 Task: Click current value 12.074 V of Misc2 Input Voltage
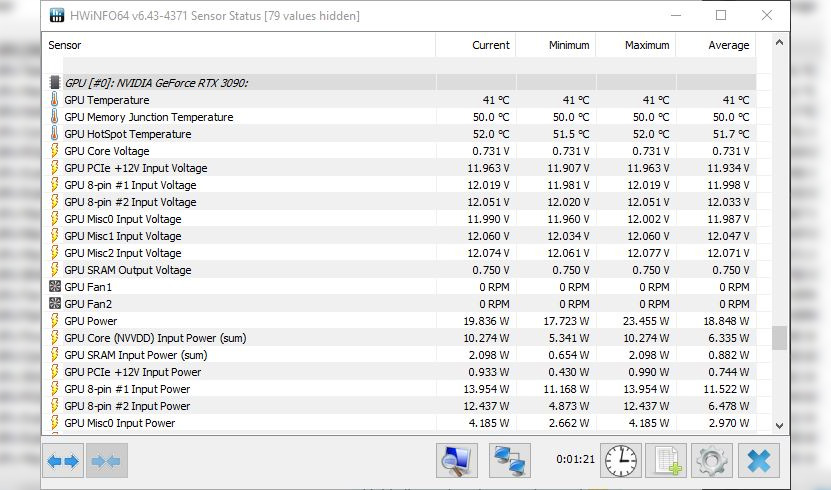tap(488, 253)
